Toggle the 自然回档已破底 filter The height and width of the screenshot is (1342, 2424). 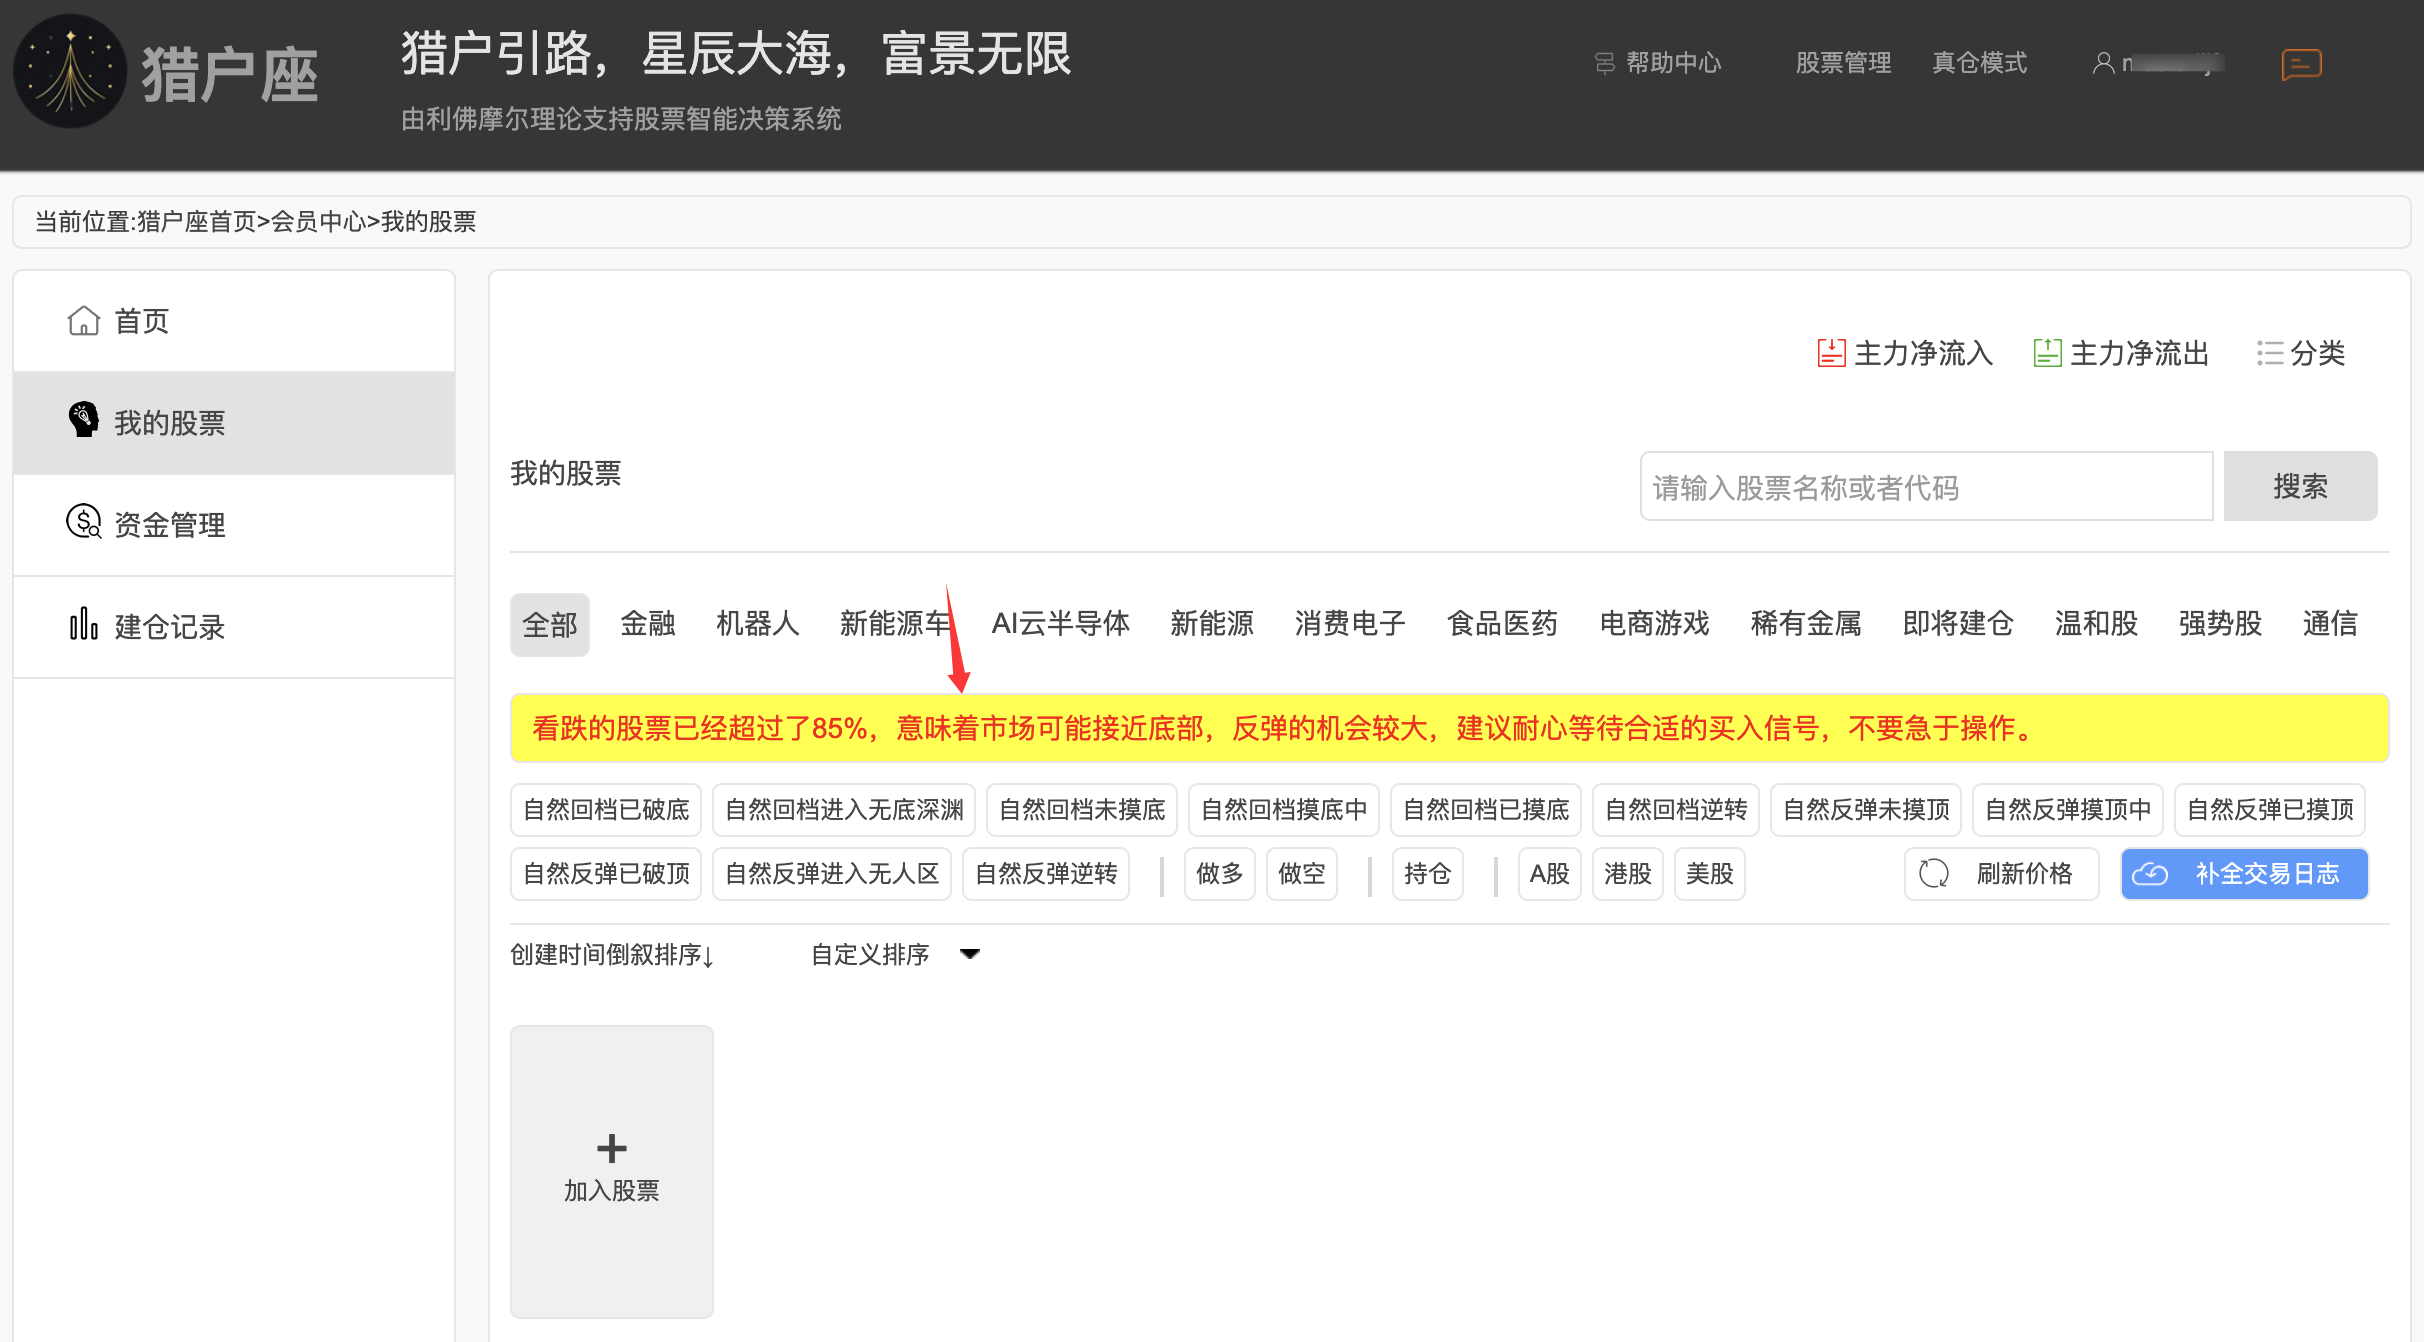606,810
